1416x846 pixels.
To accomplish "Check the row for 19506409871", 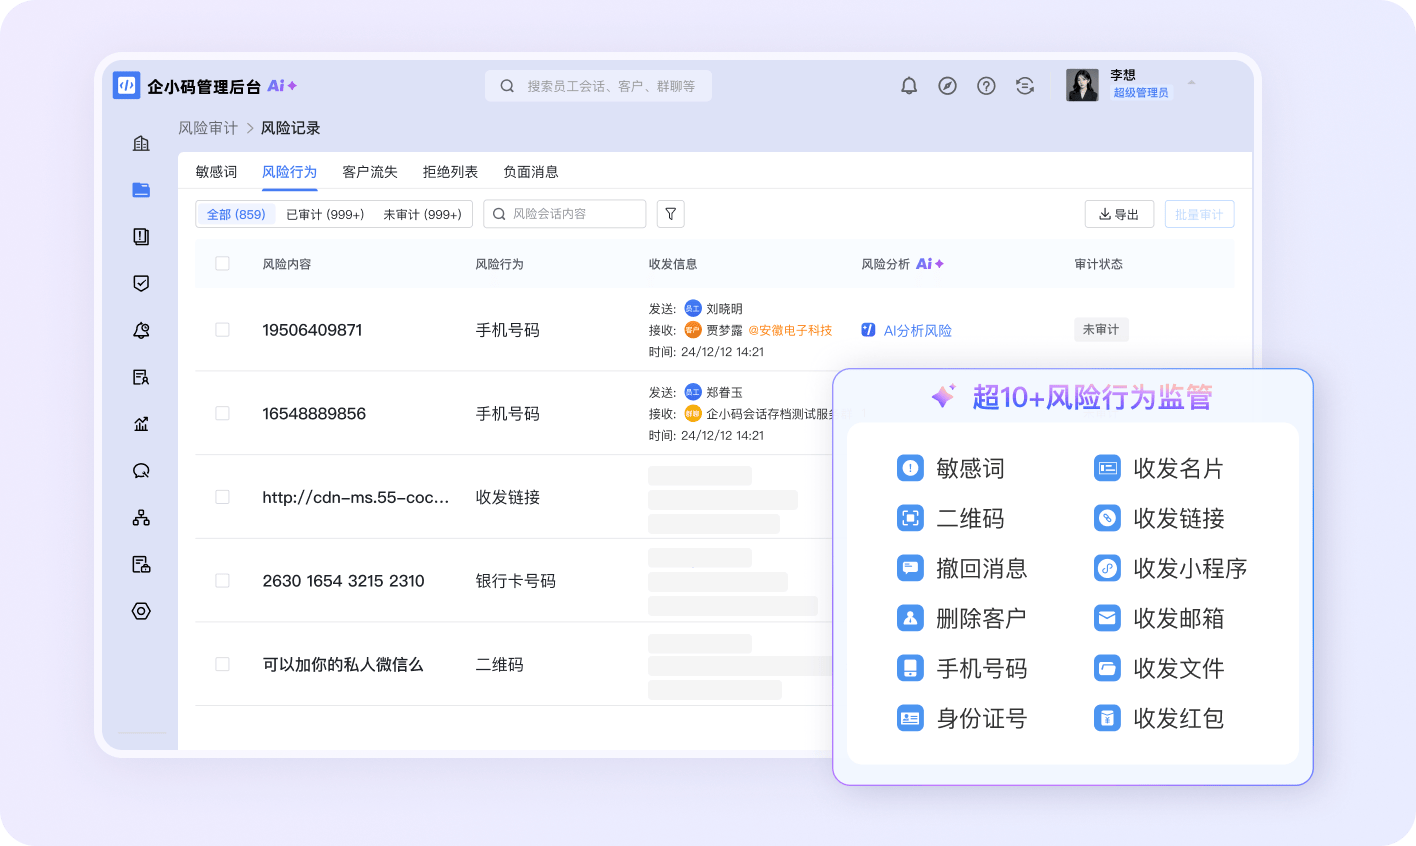I will click(222, 330).
